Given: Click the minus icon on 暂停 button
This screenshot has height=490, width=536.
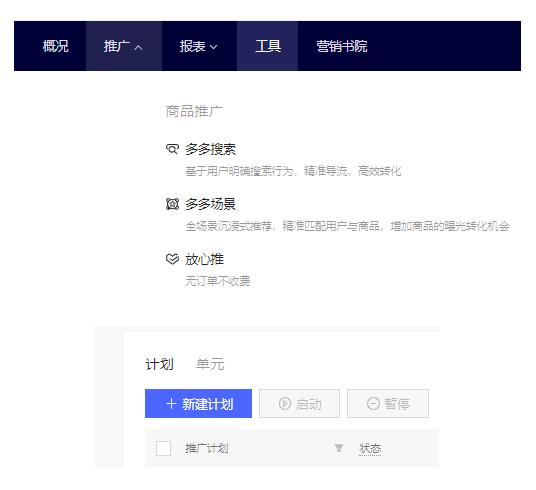Looking at the screenshot, I should (373, 403).
